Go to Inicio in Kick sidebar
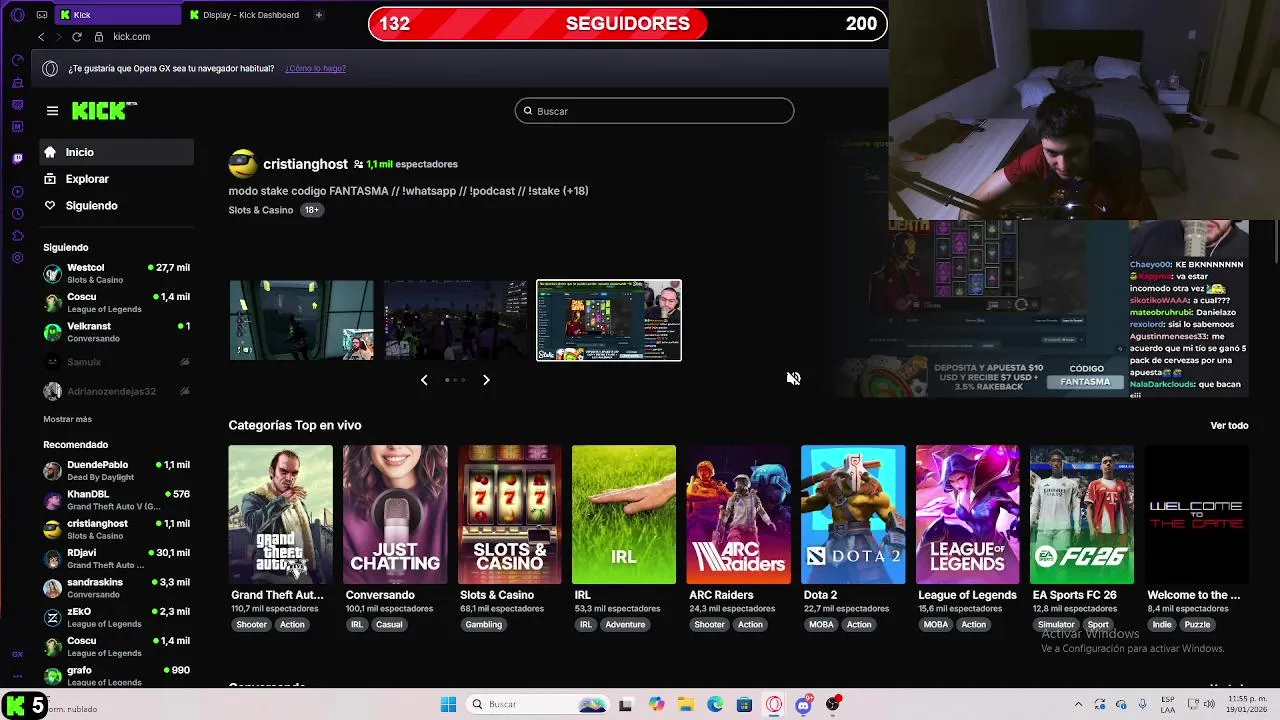Screen dimensions: 1280x720 tap(116, 152)
